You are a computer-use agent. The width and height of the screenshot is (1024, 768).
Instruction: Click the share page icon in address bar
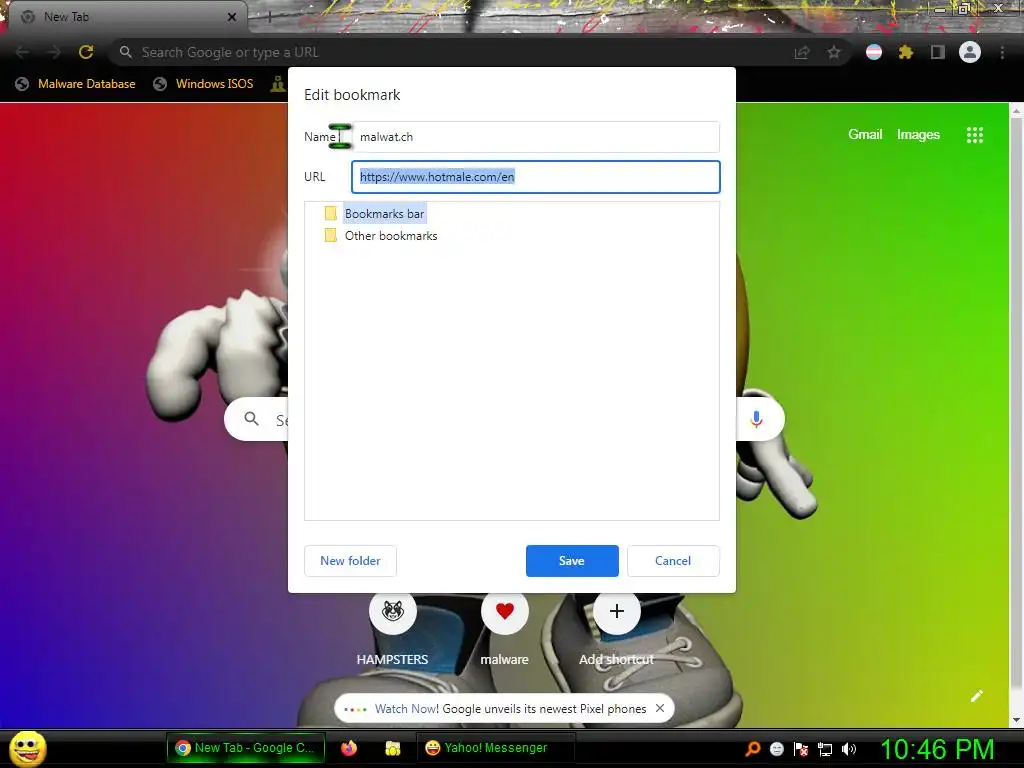pos(801,52)
